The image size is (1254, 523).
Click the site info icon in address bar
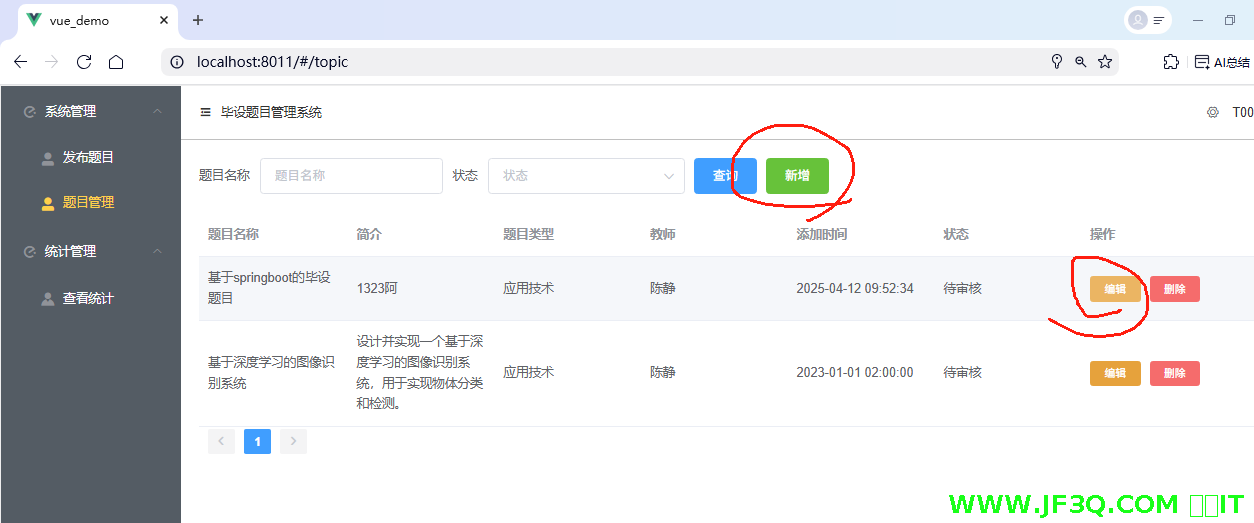177,62
